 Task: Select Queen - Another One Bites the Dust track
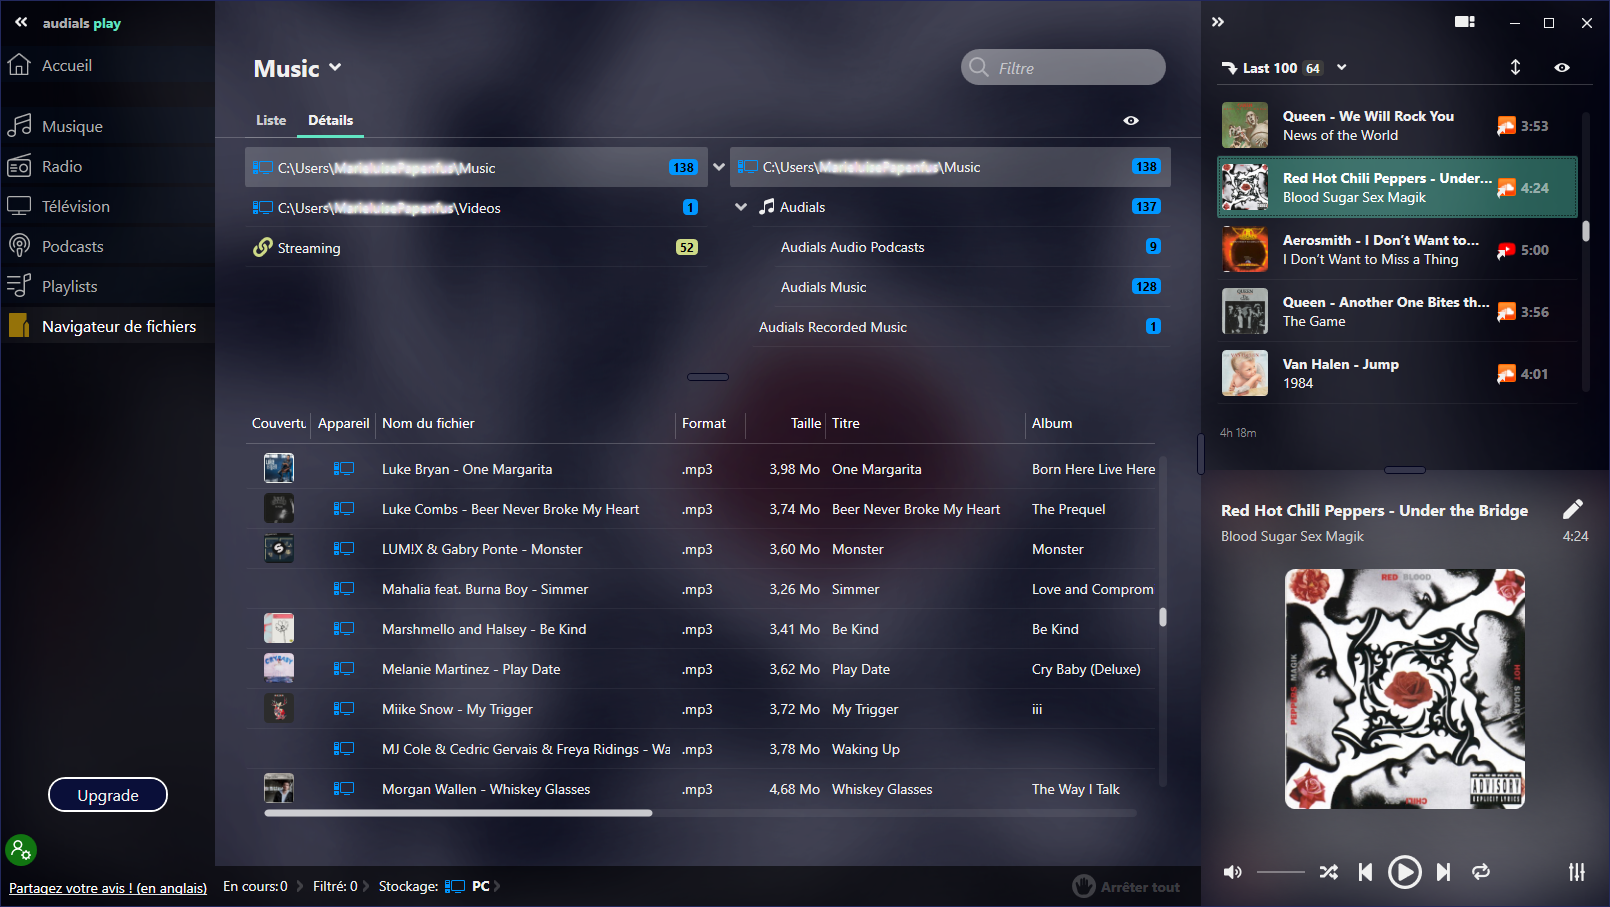pyautogui.click(x=1397, y=311)
